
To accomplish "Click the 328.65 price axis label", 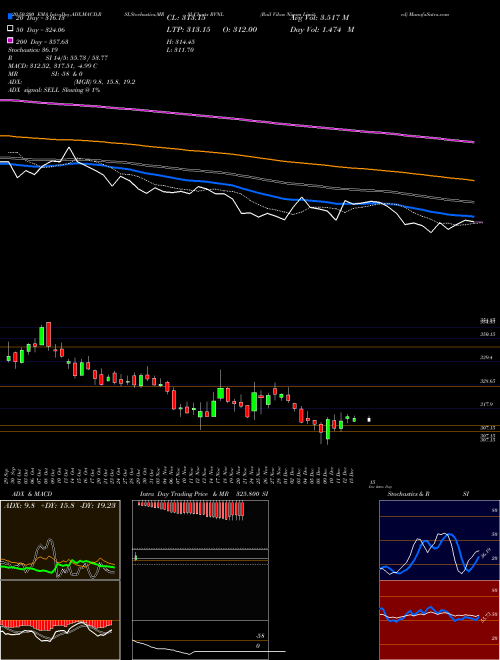I will pyautogui.click(x=488, y=381).
